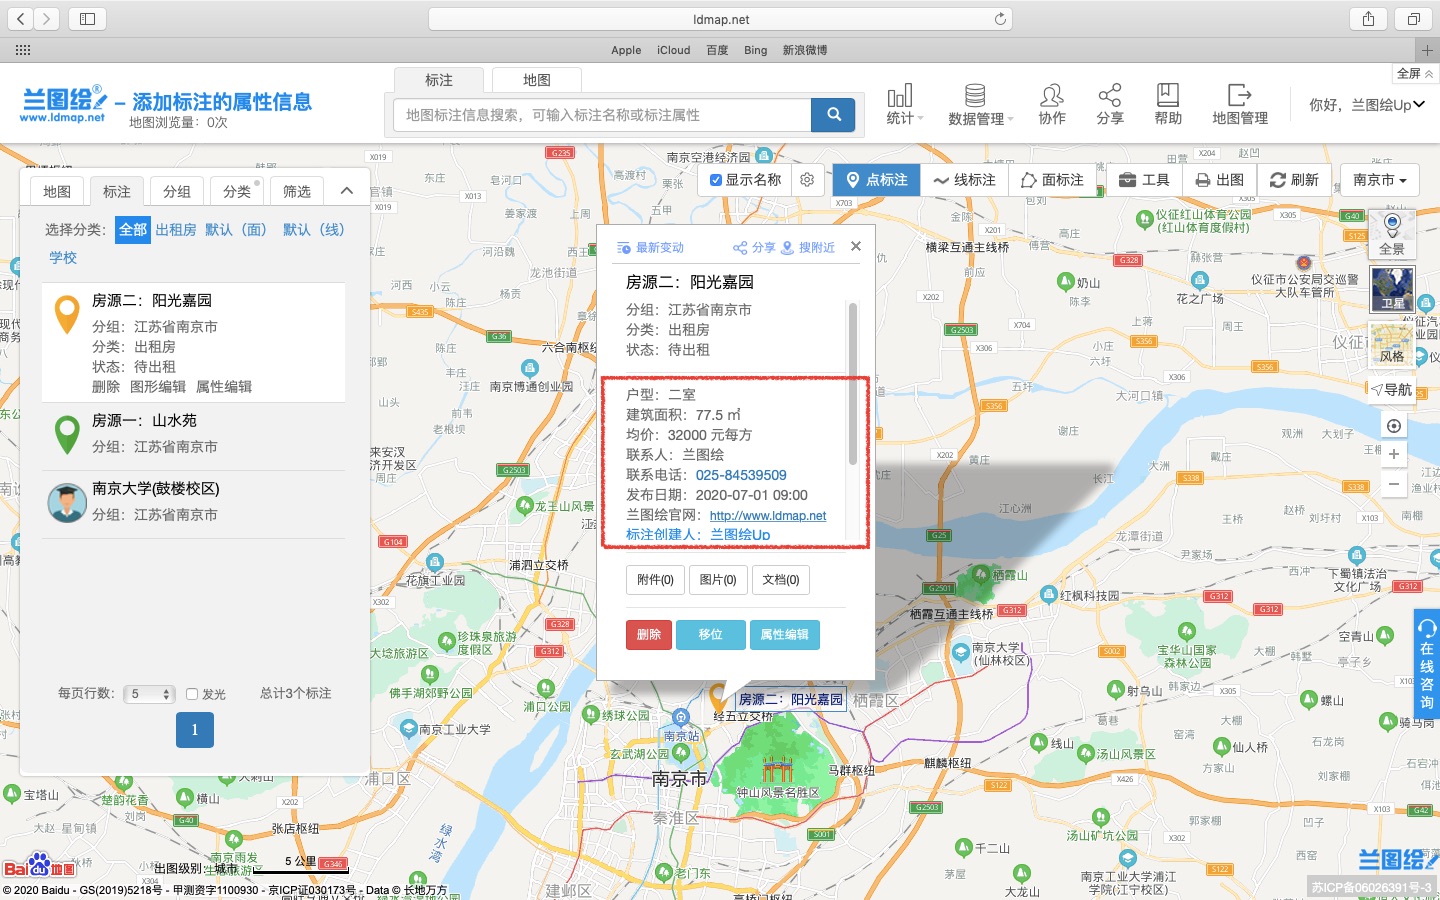Open the 筛选 filter tab

point(297,191)
